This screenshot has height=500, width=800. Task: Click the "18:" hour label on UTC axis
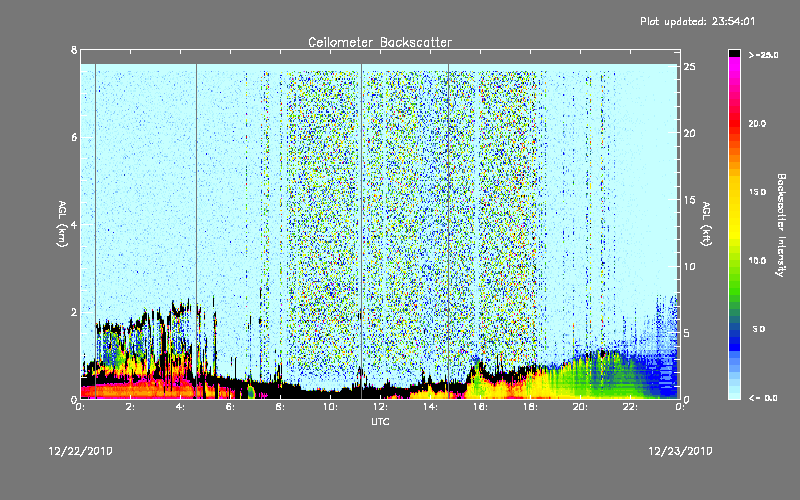coord(530,407)
